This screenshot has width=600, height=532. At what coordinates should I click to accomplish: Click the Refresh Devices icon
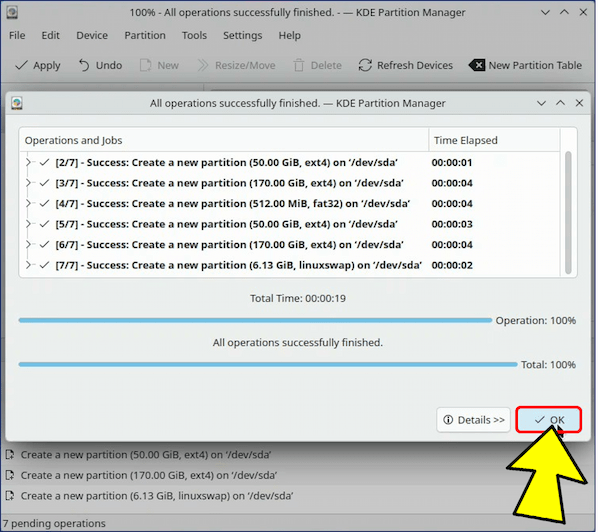coord(363,65)
